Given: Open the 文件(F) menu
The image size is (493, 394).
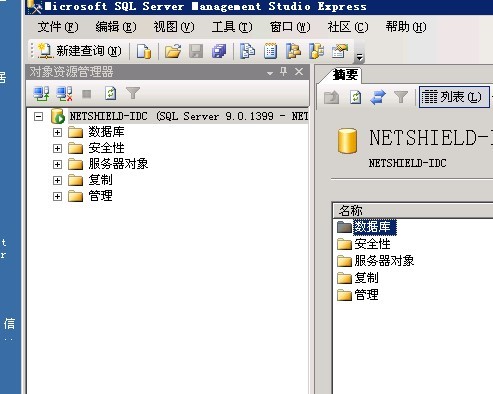Looking at the screenshot, I should (58, 27).
